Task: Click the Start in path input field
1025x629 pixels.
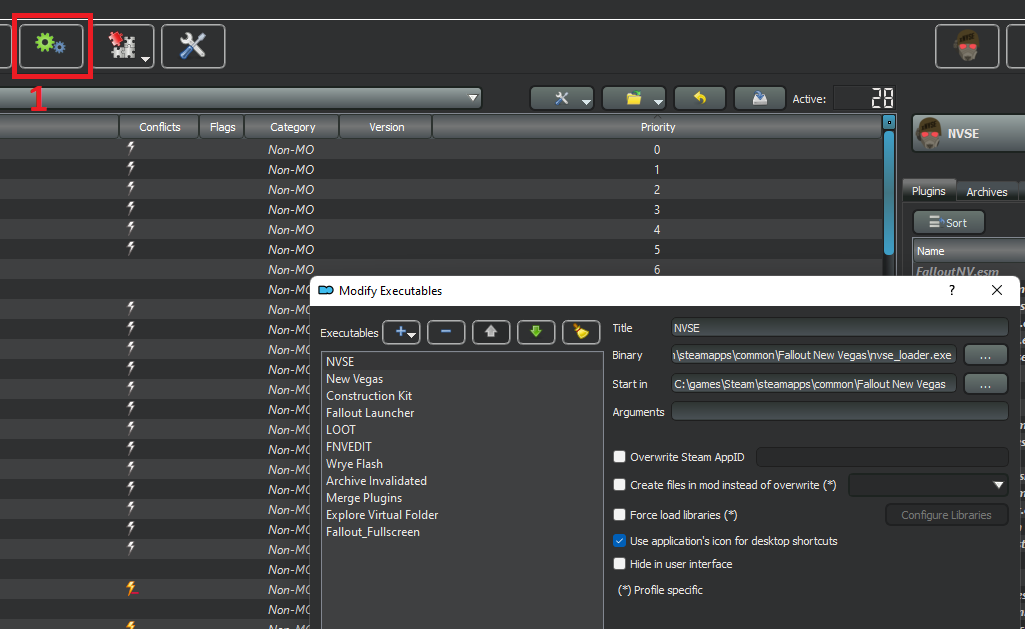Action: tap(814, 384)
